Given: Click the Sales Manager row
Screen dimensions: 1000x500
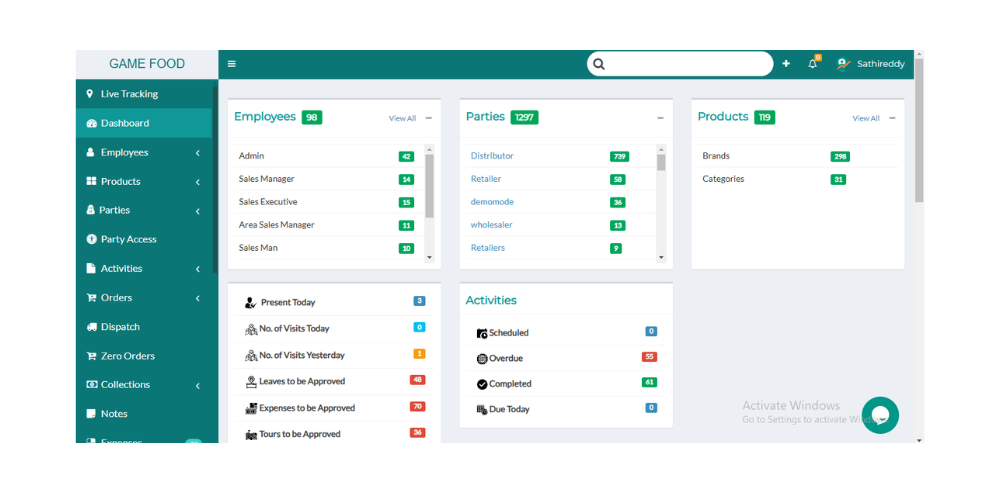Looking at the screenshot, I should [x=327, y=179].
